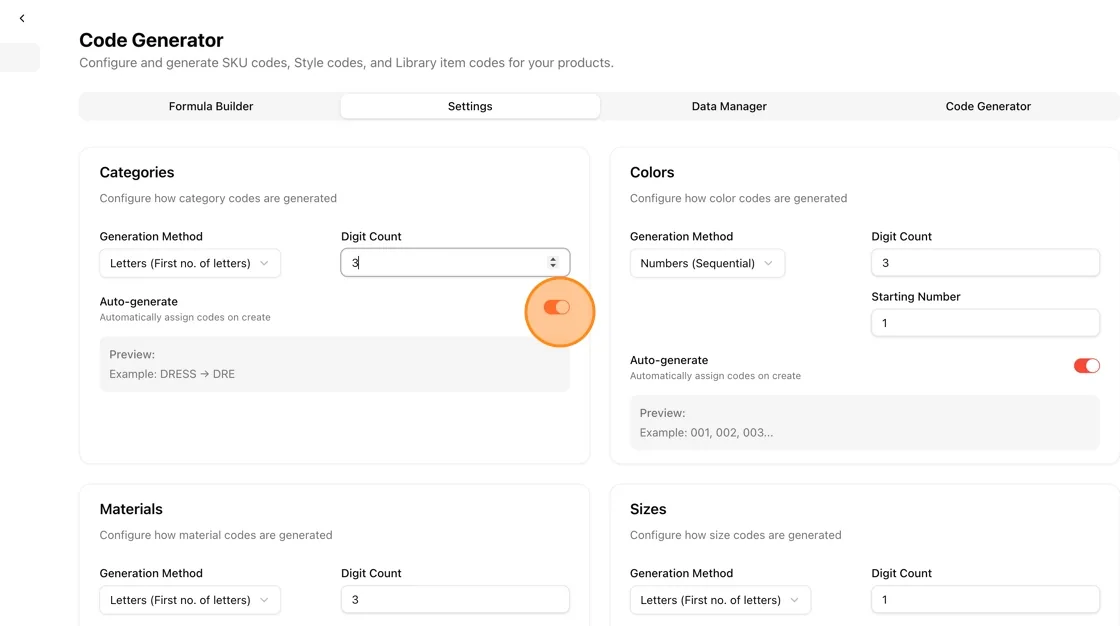Open Colors Generation Method dropdown
1120x626 pixels.
pyautogui.click(x=707, y=263)
